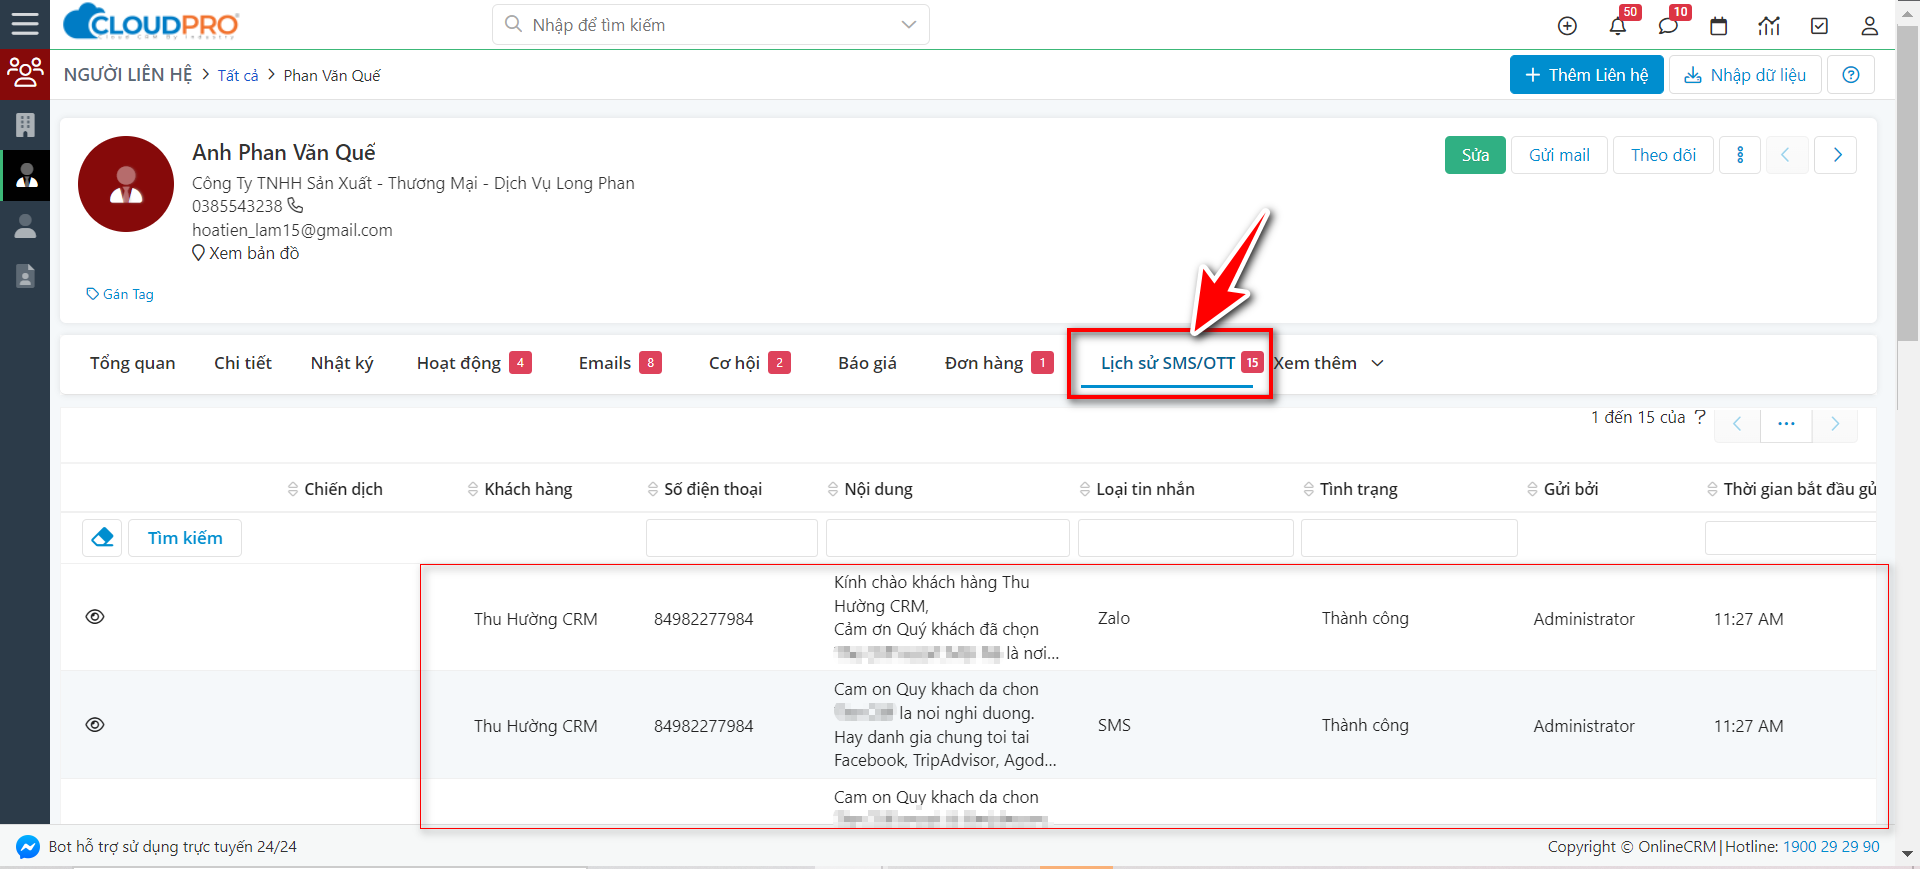Select the leads person sidebar icon
1920x869 pixels.
tap(25, 226)
